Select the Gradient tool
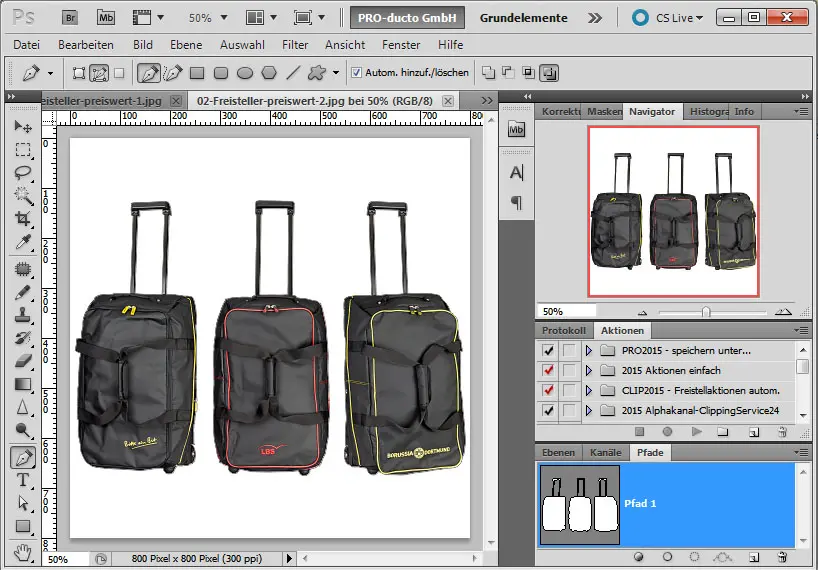818x570 pixels. pos(22,384)
